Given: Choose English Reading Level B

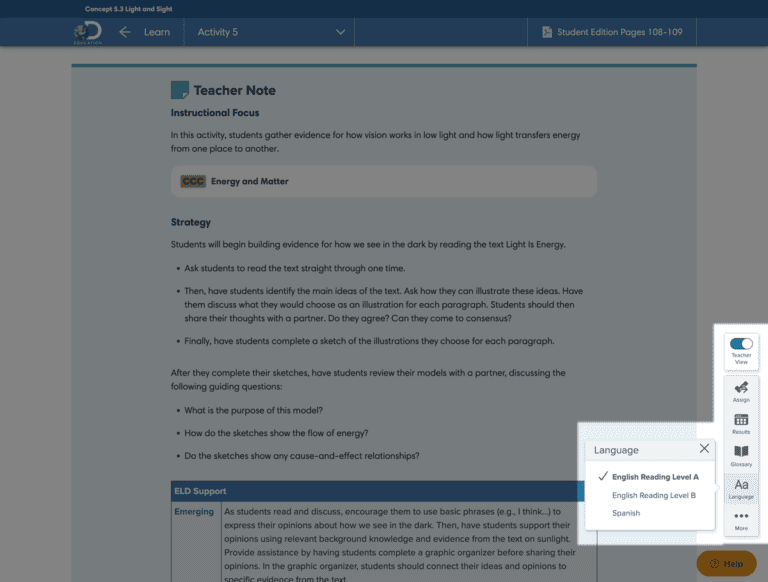Looking at the screenshot, I should [654, 495].
